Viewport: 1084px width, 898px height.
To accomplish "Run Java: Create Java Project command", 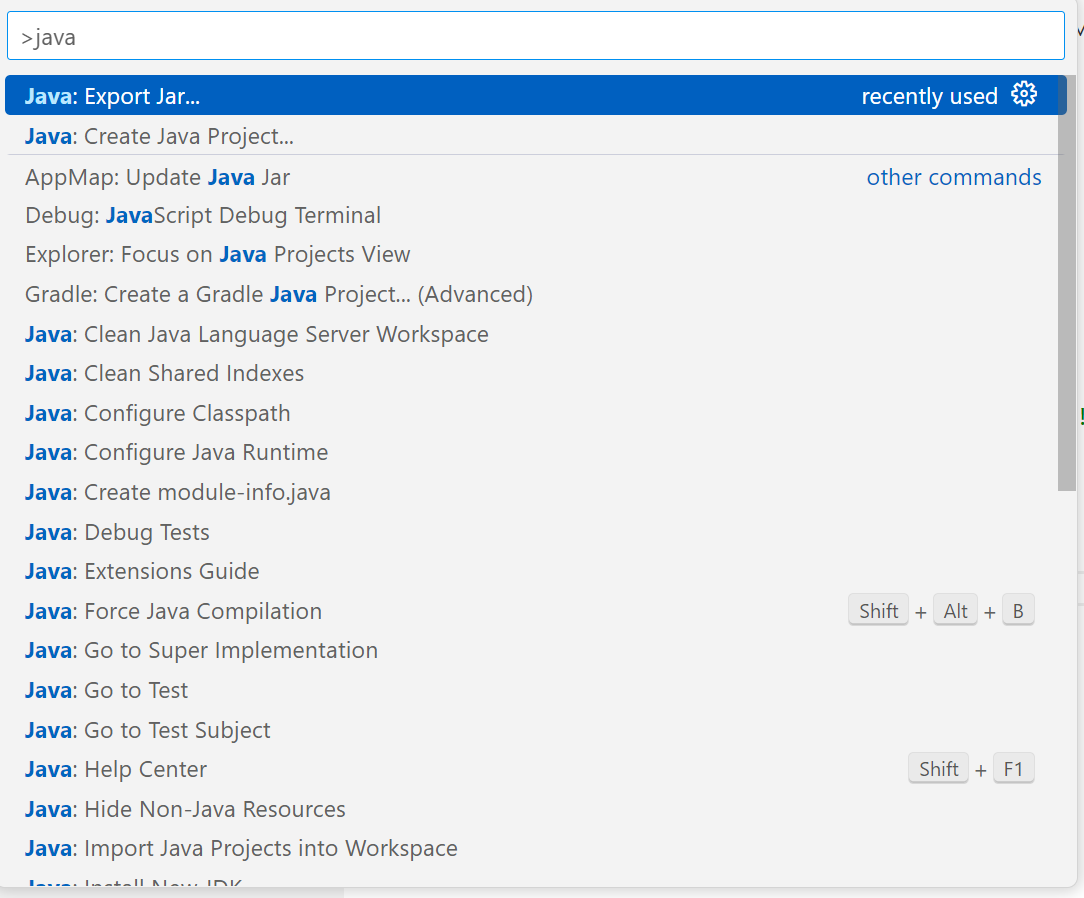I will pyautogui.click(x=160, y=136).
